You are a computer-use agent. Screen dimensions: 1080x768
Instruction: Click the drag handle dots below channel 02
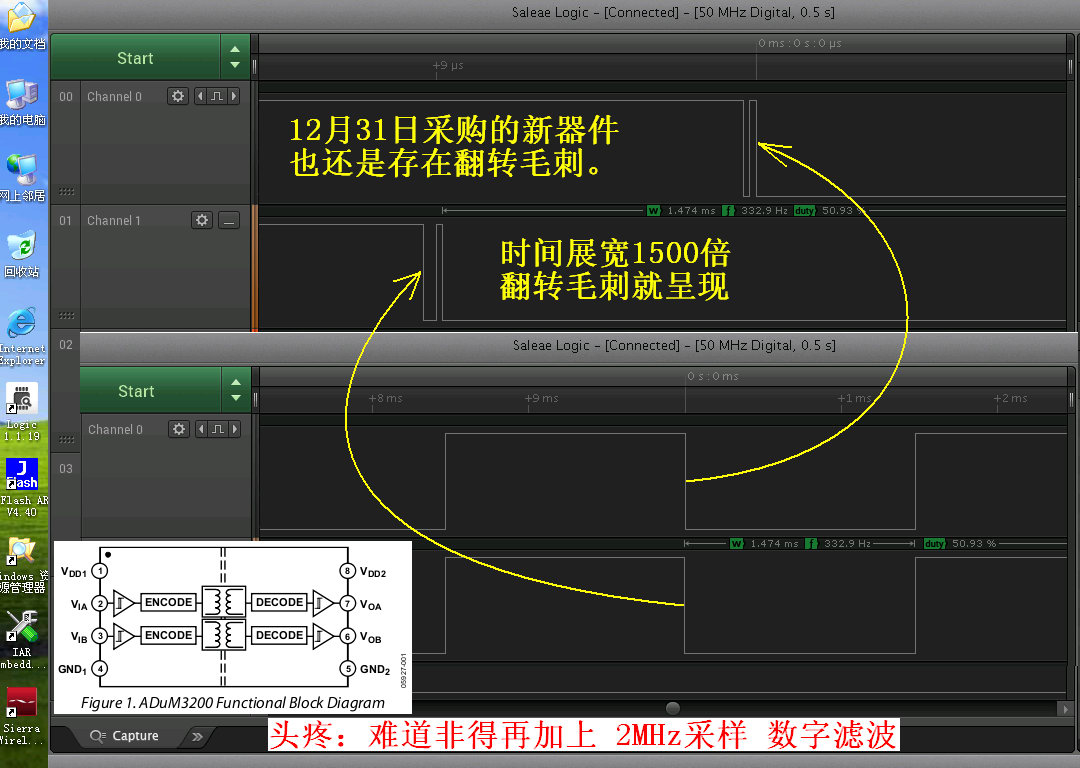66,439
